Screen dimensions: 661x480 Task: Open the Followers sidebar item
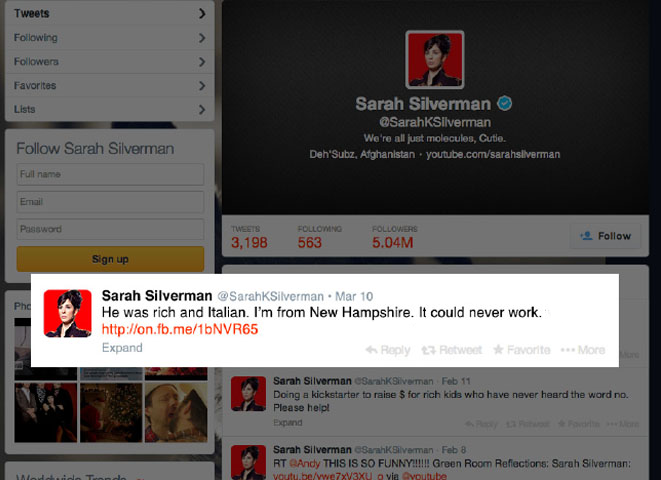point(110,62)
